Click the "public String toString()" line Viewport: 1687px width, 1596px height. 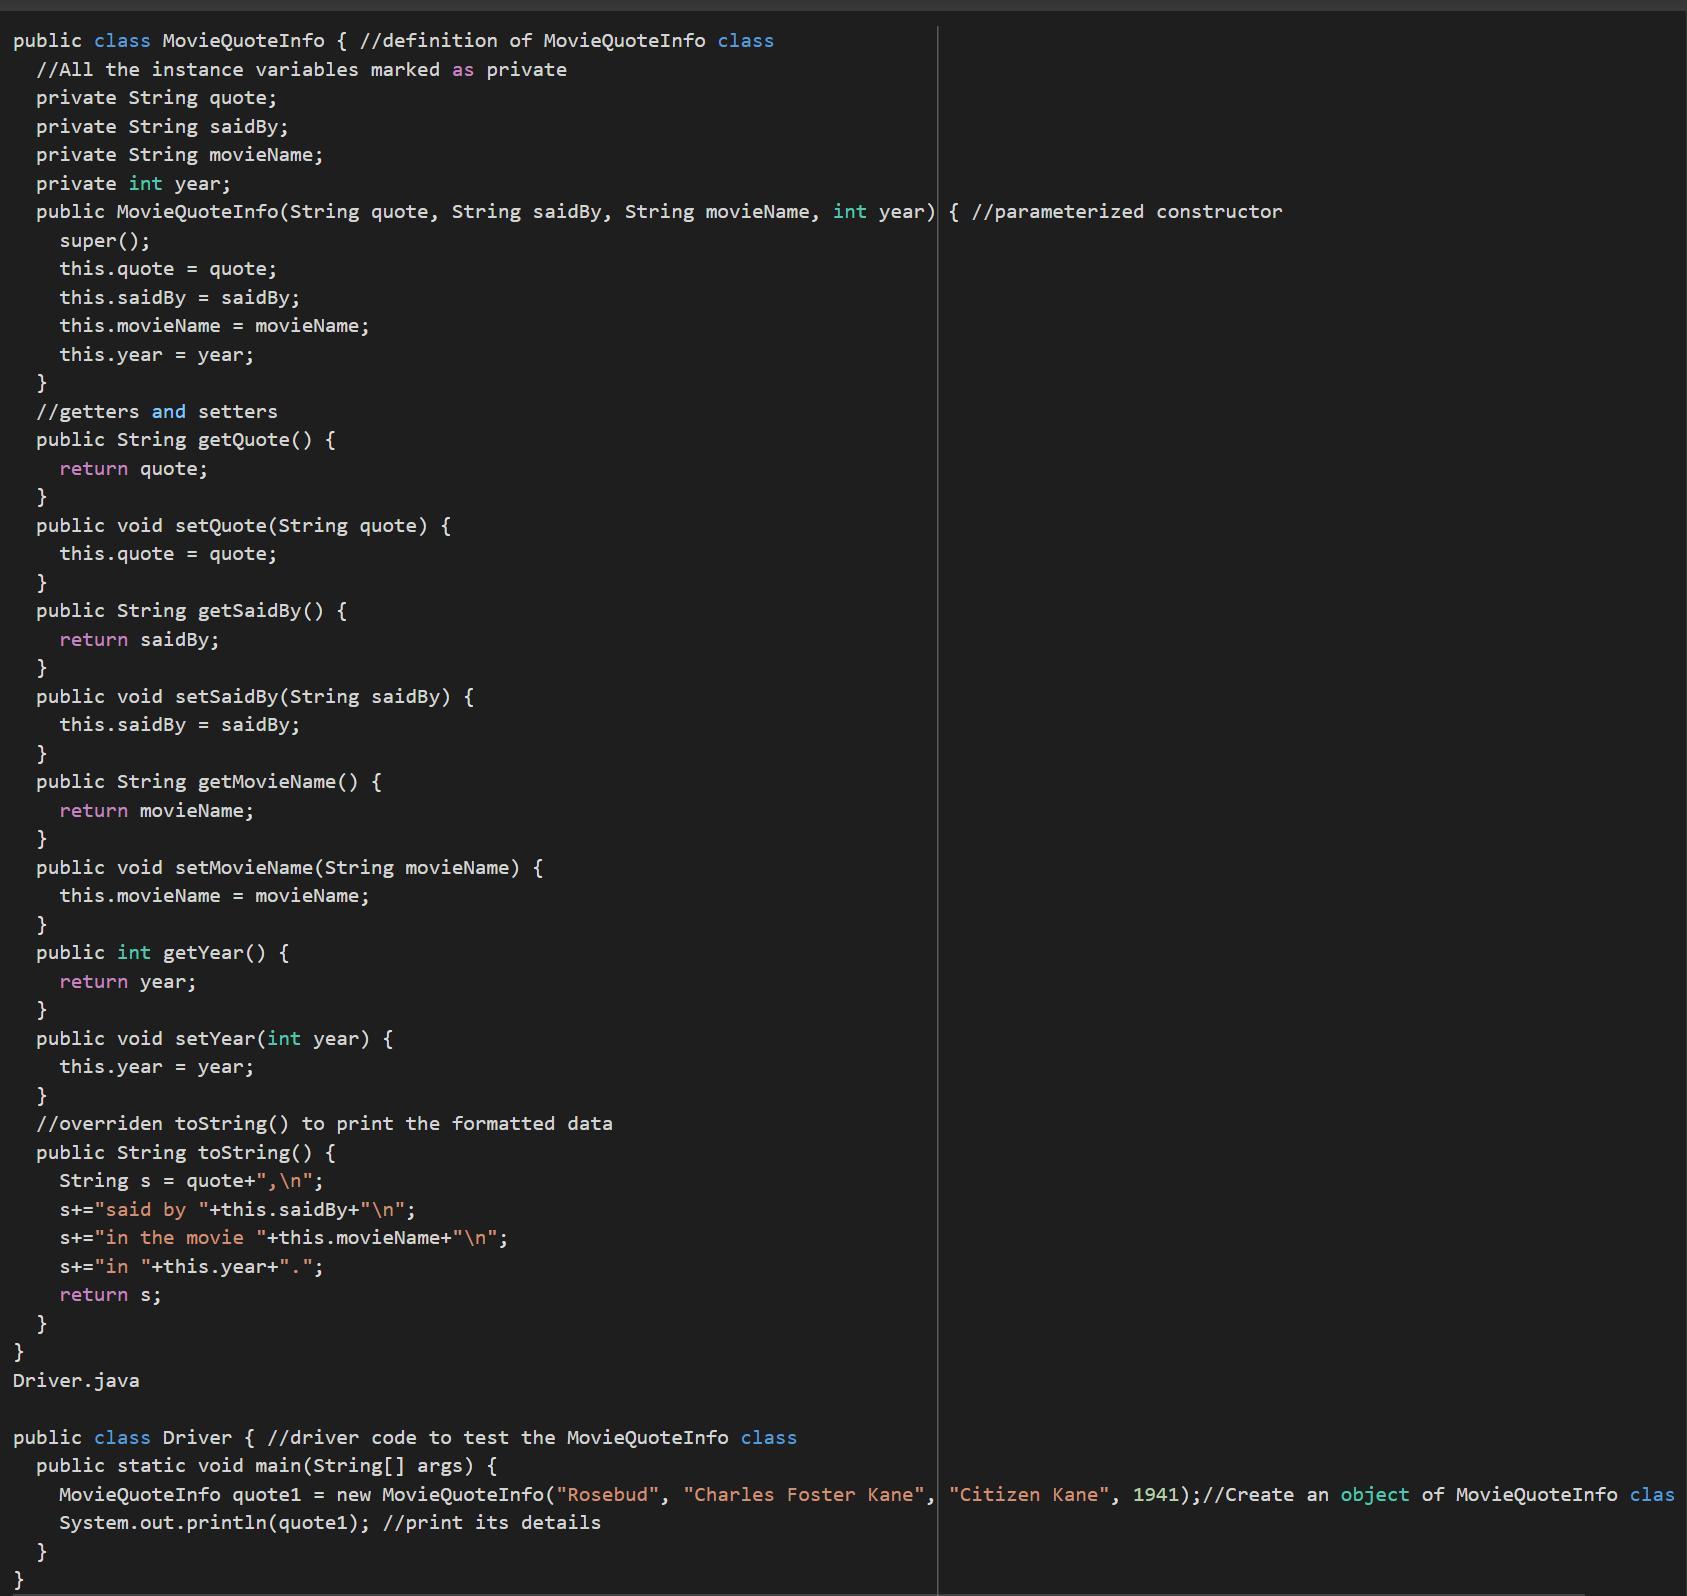coord(185,1153)
